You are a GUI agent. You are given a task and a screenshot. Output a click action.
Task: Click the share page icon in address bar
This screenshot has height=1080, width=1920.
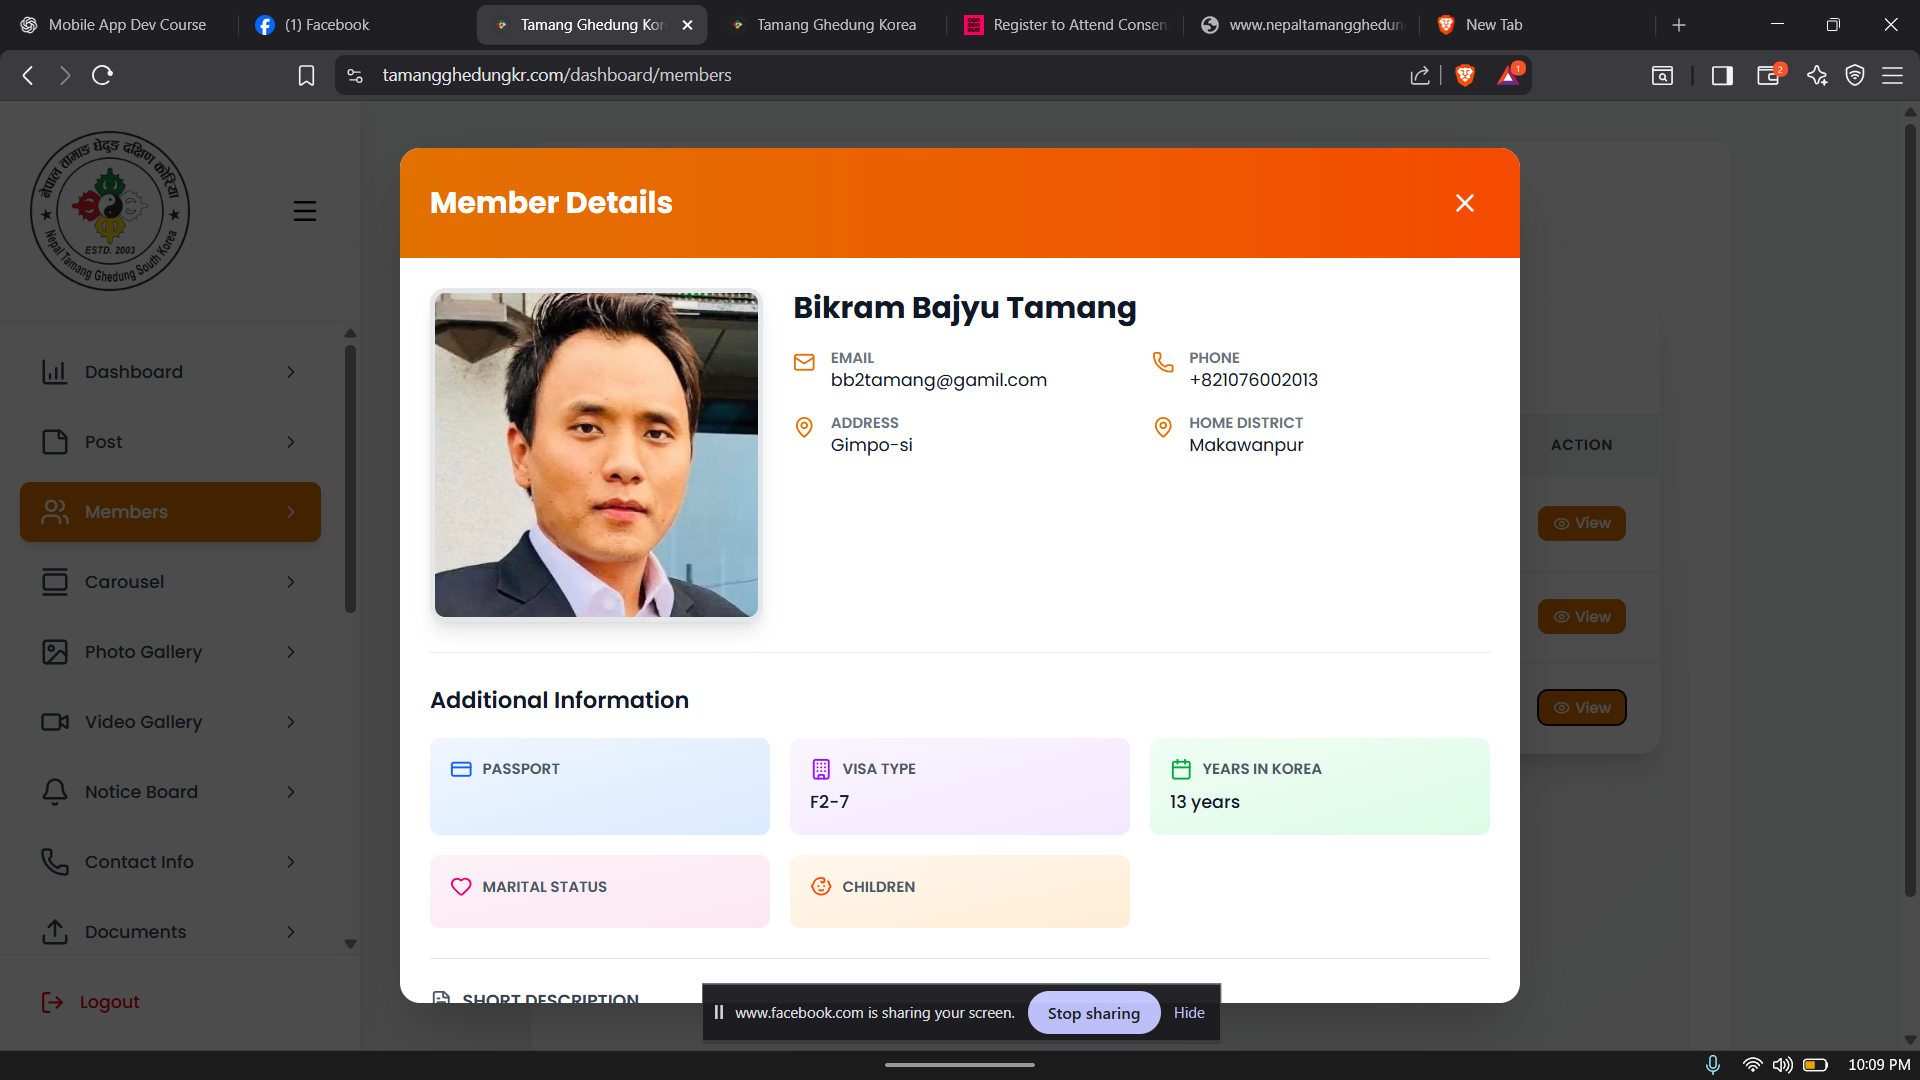[1419, 75]
